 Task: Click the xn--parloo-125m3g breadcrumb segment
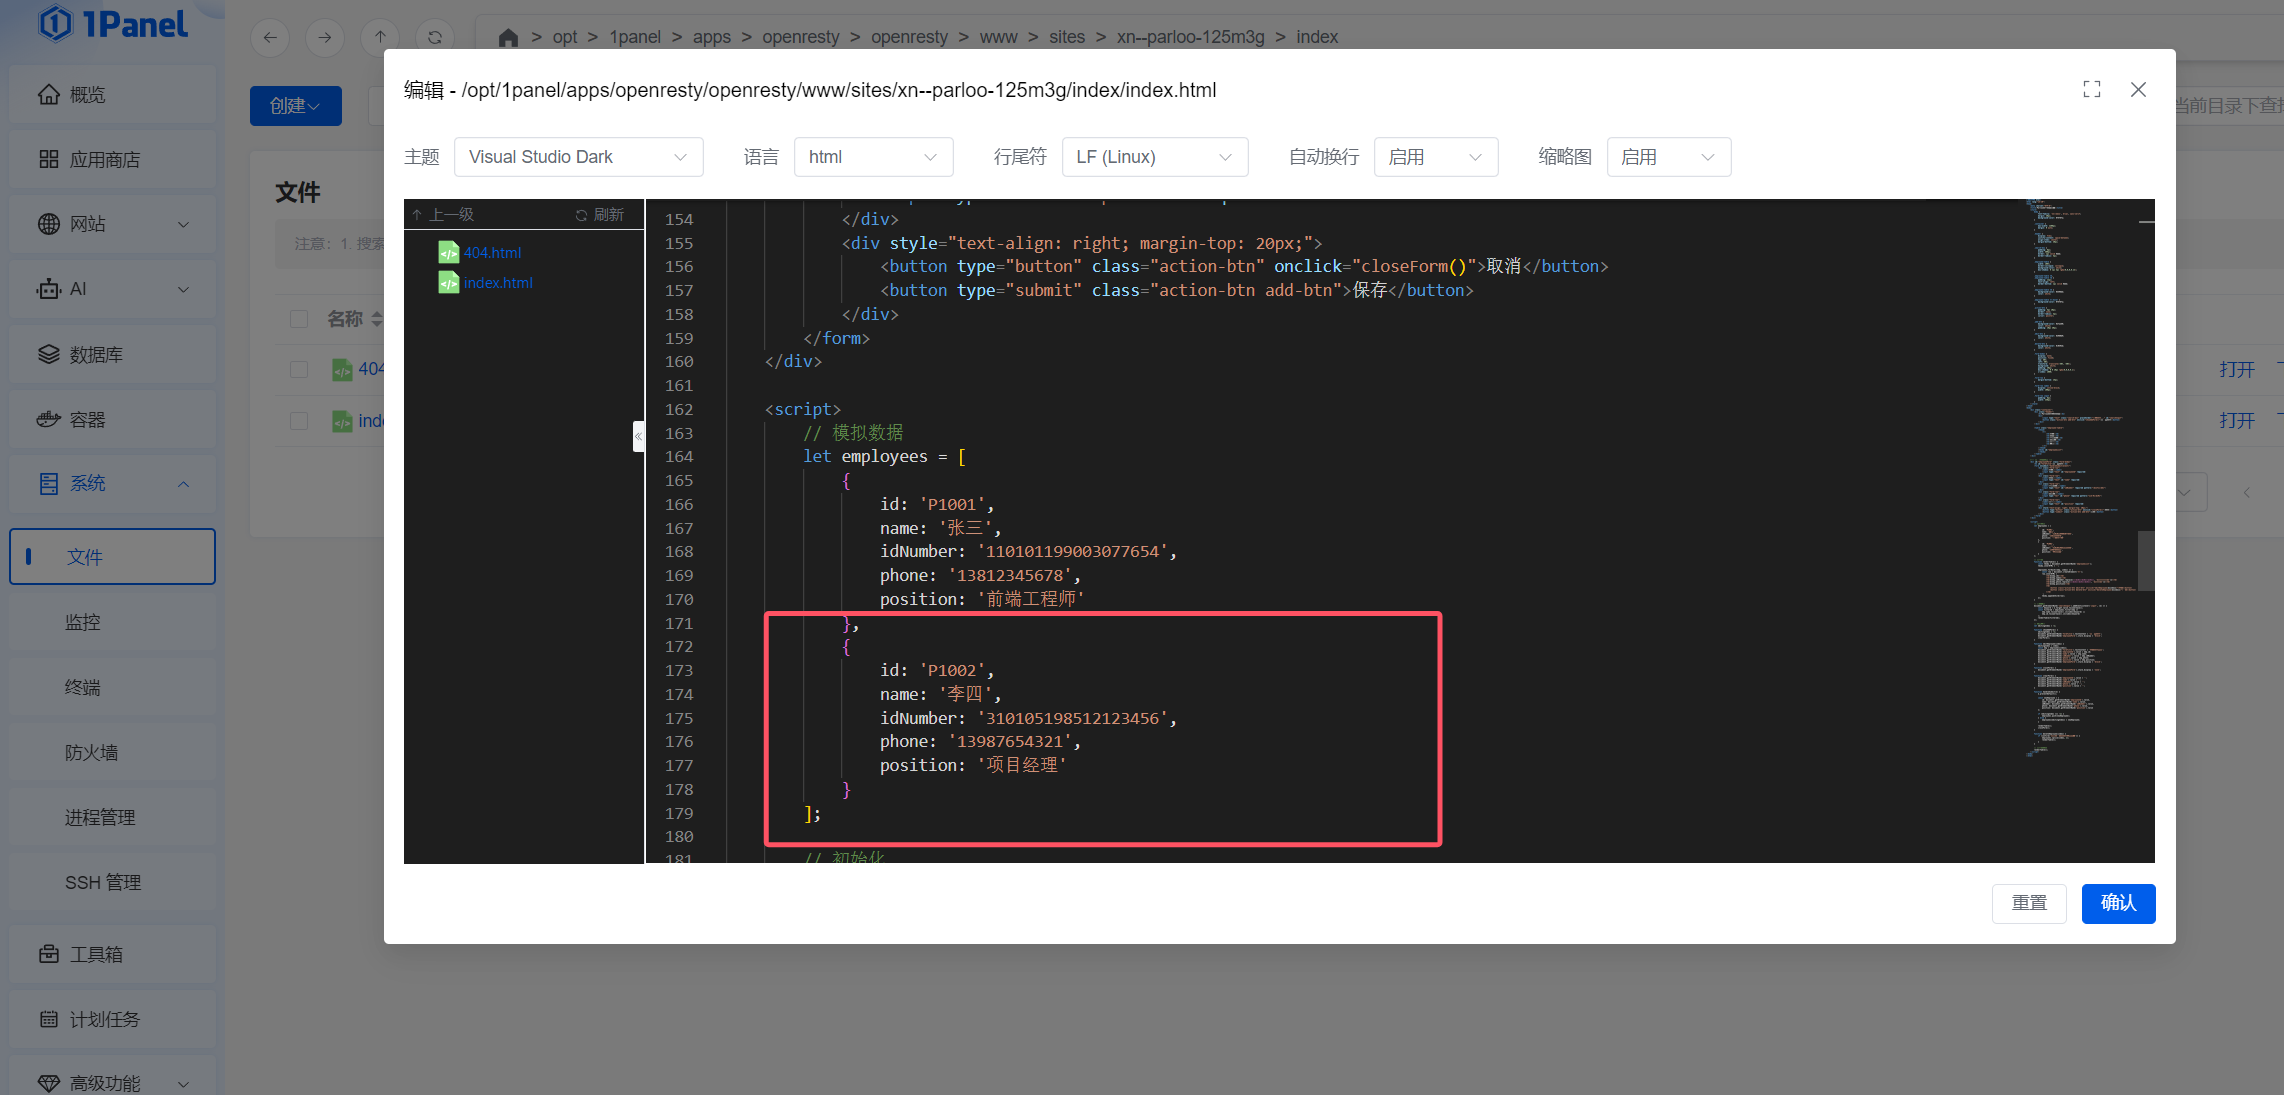1190,37
